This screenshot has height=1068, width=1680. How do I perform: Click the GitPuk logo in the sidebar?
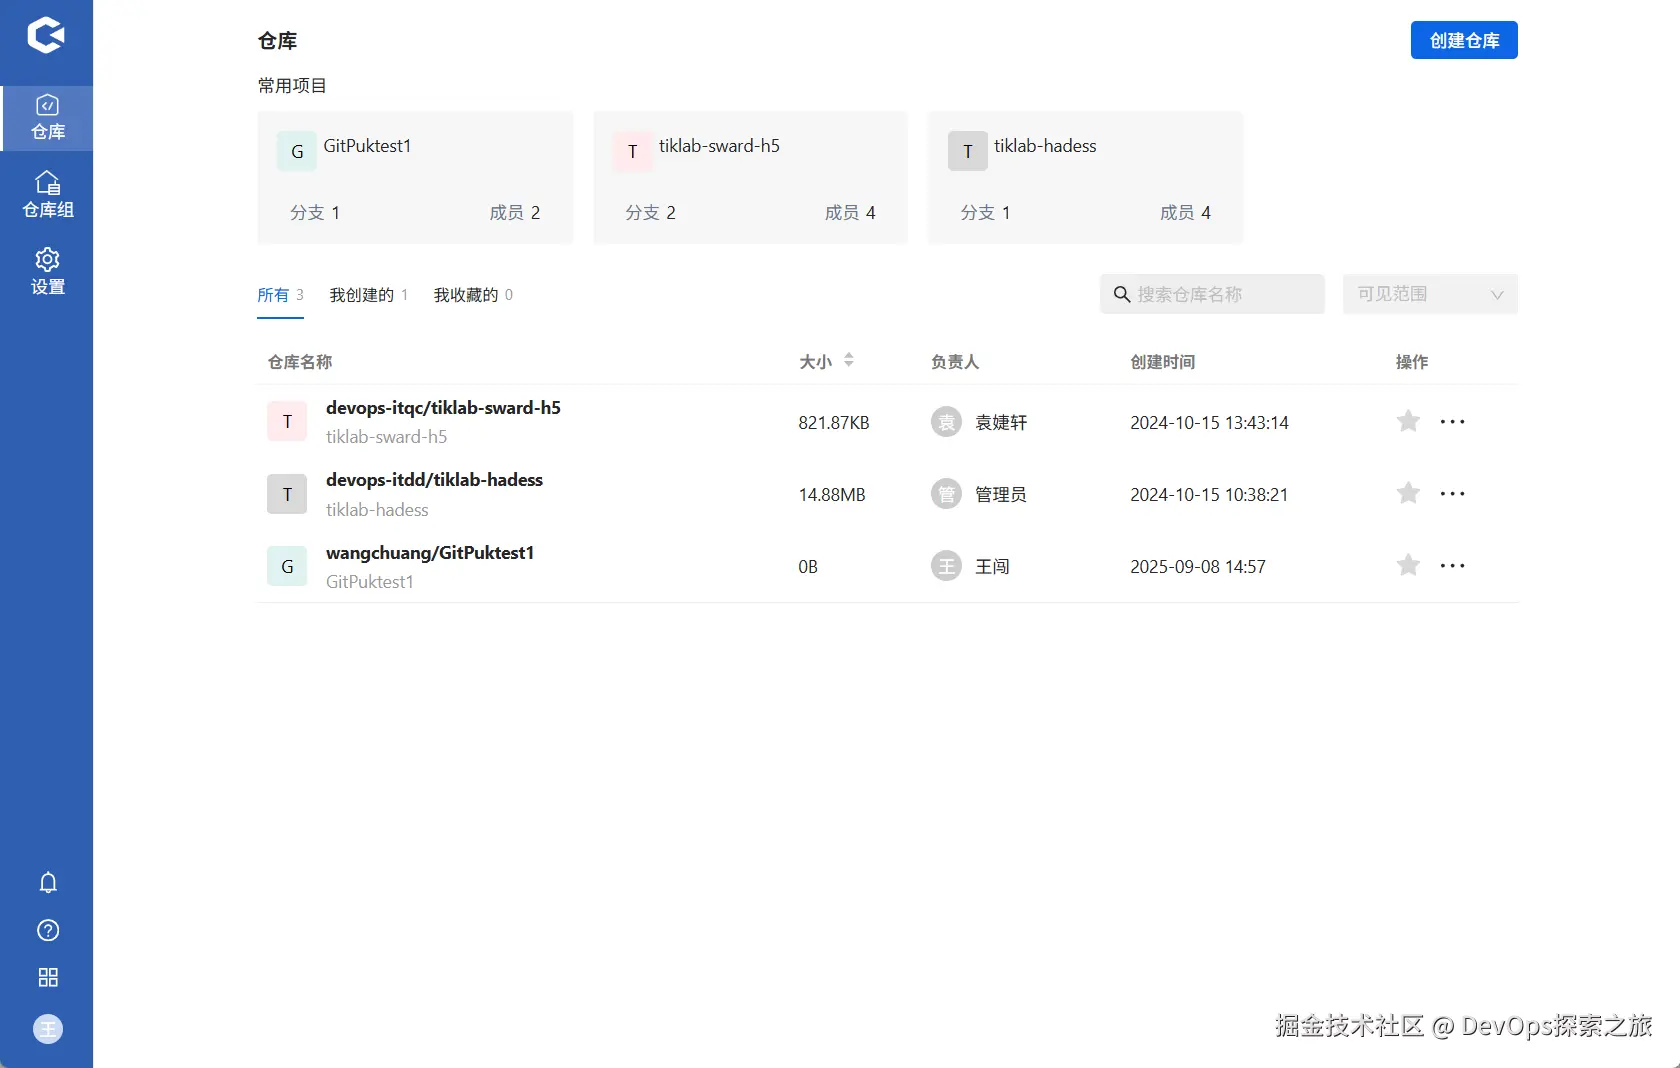(46, 35)
